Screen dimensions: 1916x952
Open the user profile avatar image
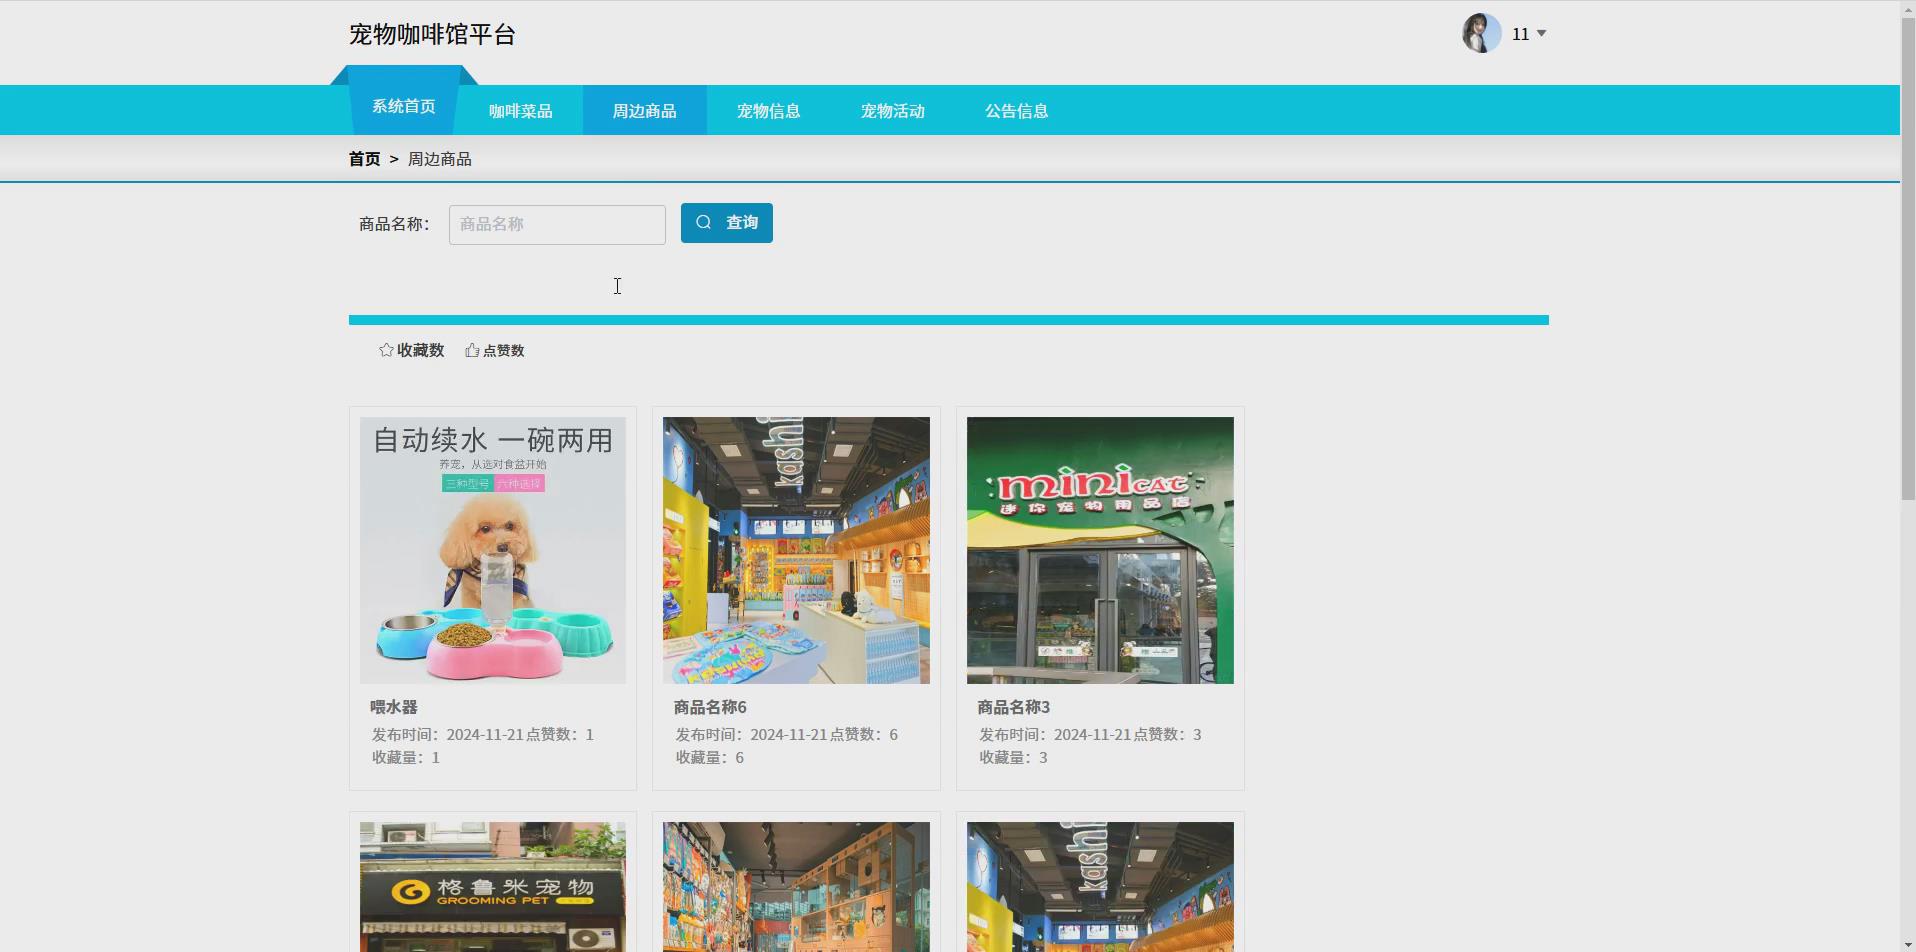[1481, 33]
